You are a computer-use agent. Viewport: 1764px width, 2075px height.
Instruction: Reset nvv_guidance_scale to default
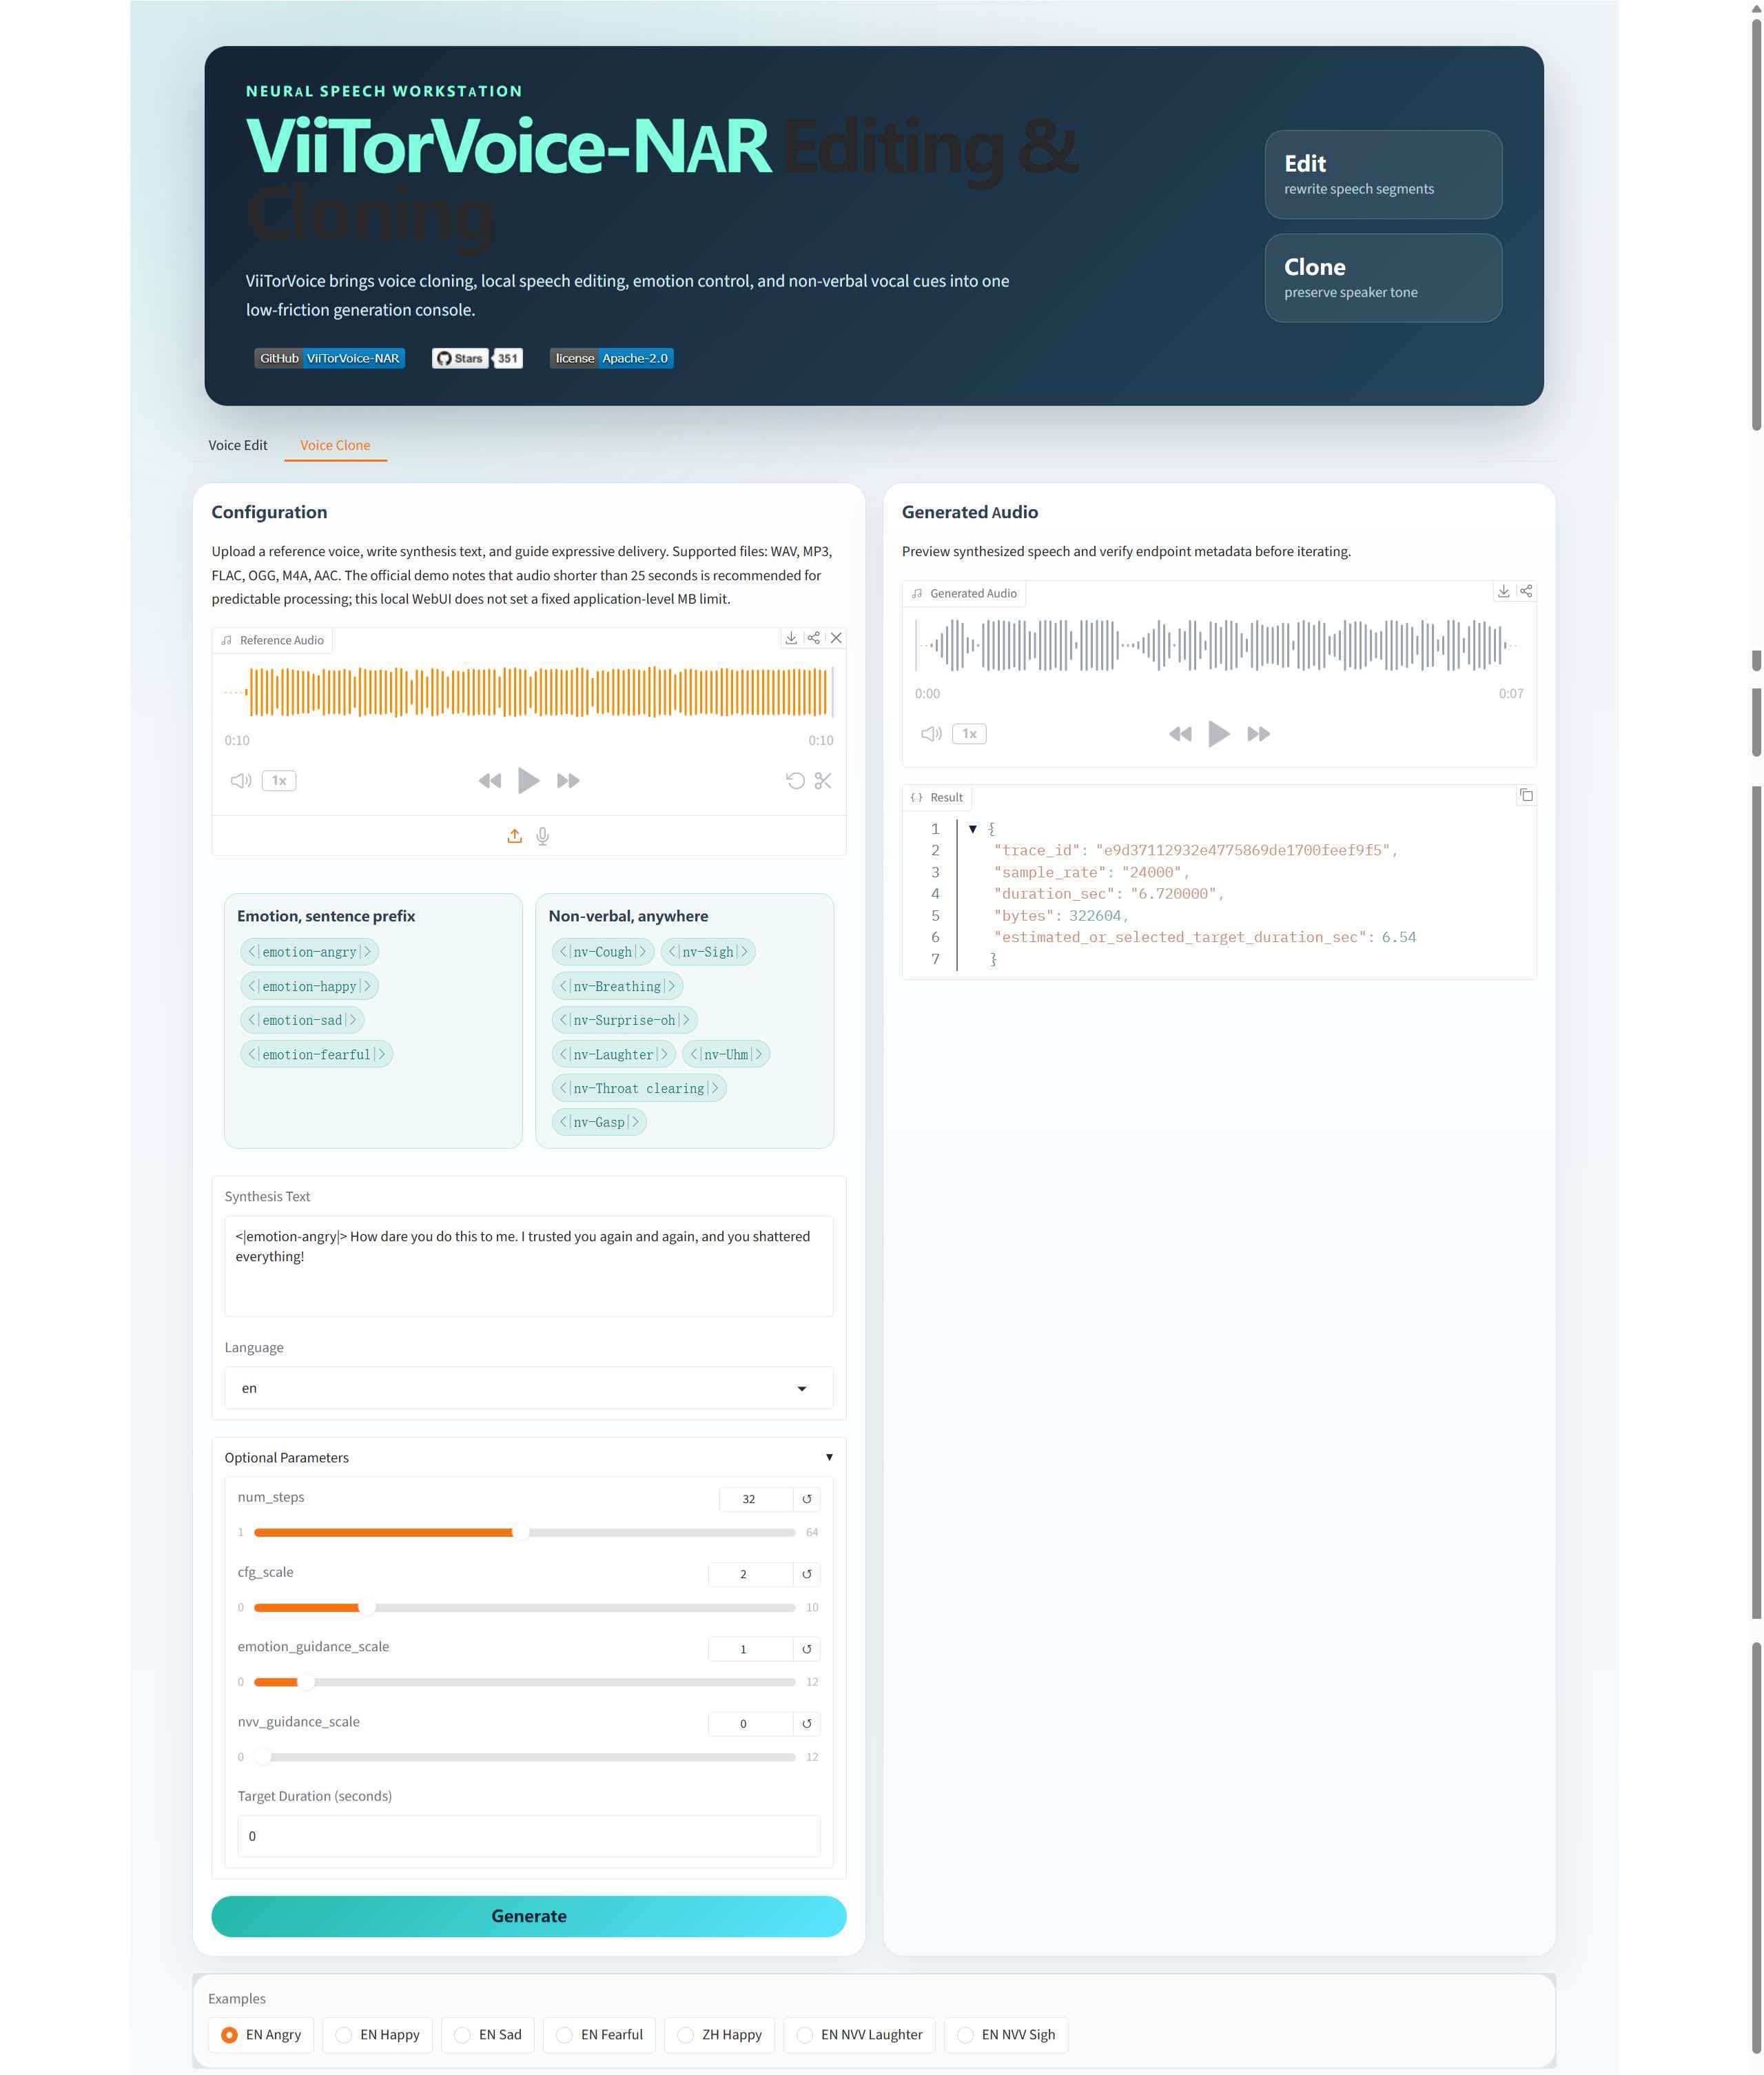tap(807, 1724)
